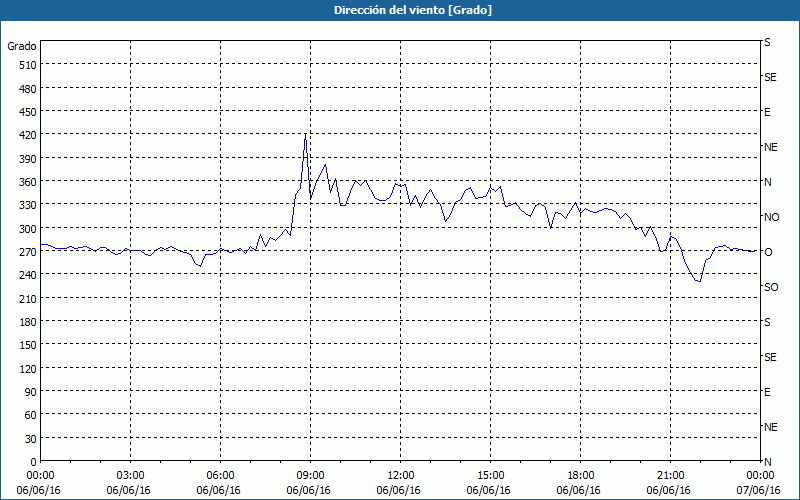Click the 00:00 label above 07/06/16
Image resolution: width=800 pixels, height=500 pixels.
[x=761, y=476]
